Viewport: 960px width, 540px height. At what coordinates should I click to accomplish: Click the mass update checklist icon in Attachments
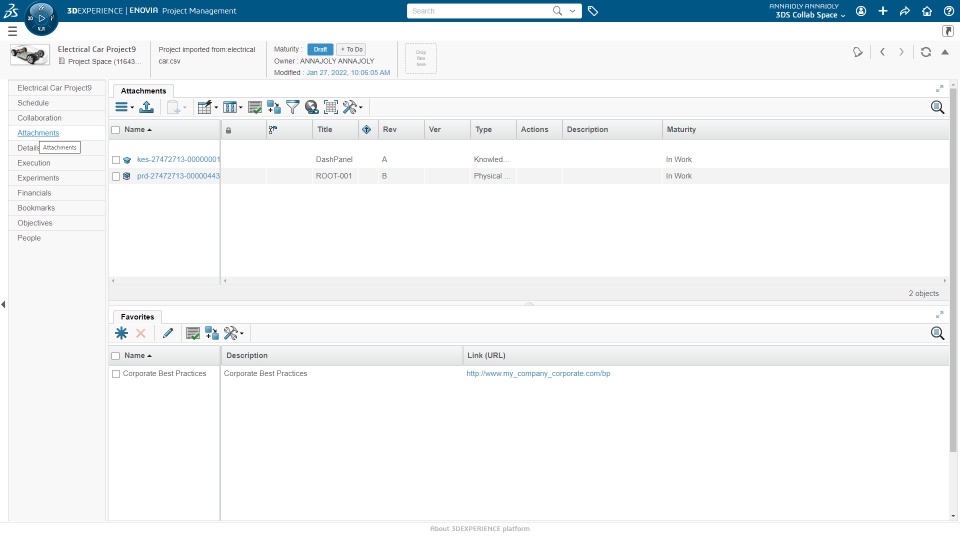(255, 107)
